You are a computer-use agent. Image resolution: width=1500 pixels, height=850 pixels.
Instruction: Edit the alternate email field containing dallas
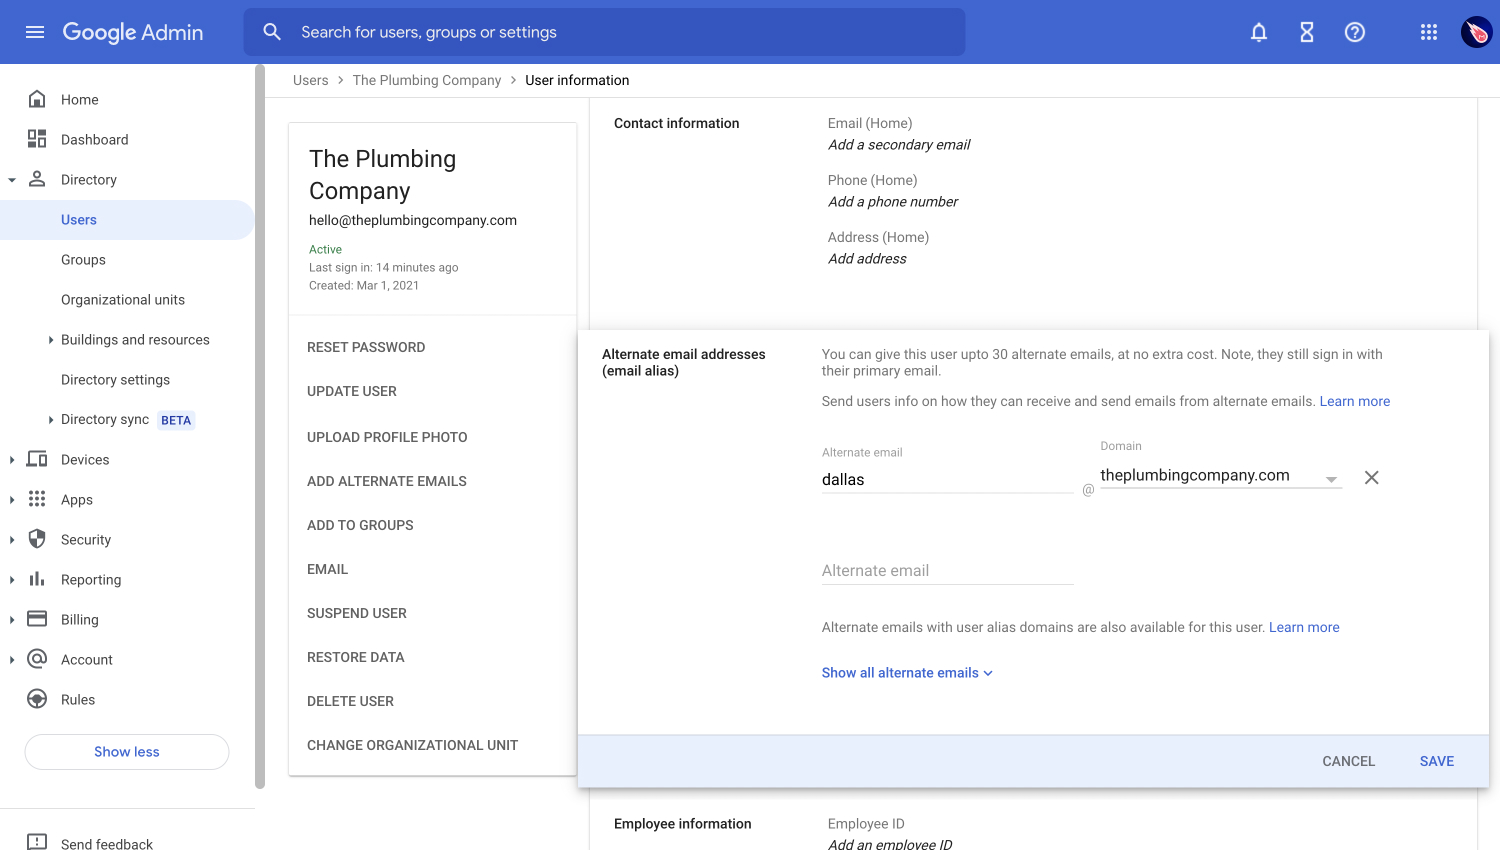(947, 480)
